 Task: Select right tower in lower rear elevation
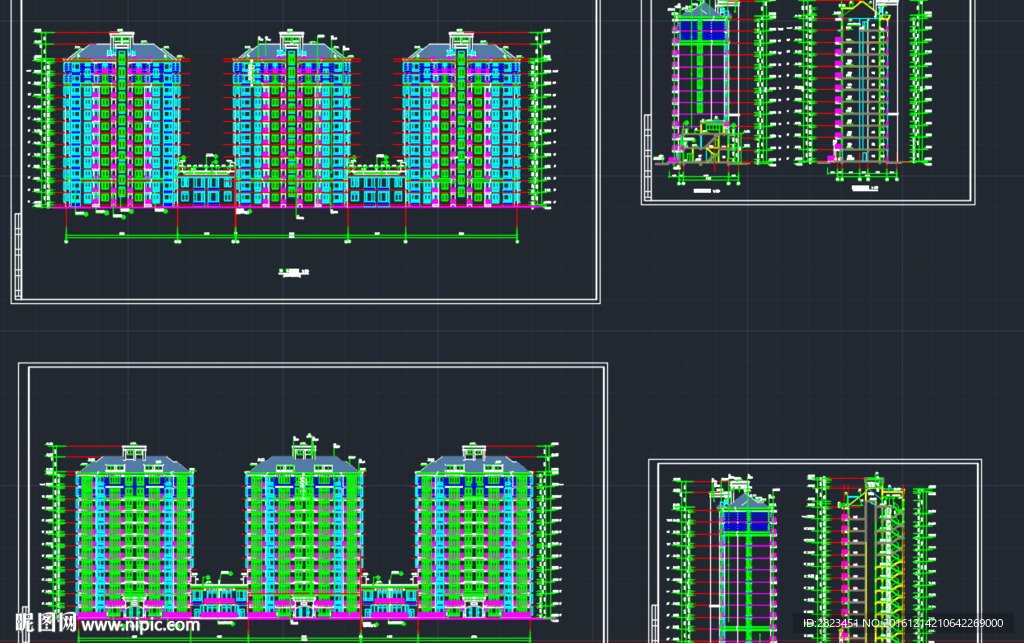point(474,530)
